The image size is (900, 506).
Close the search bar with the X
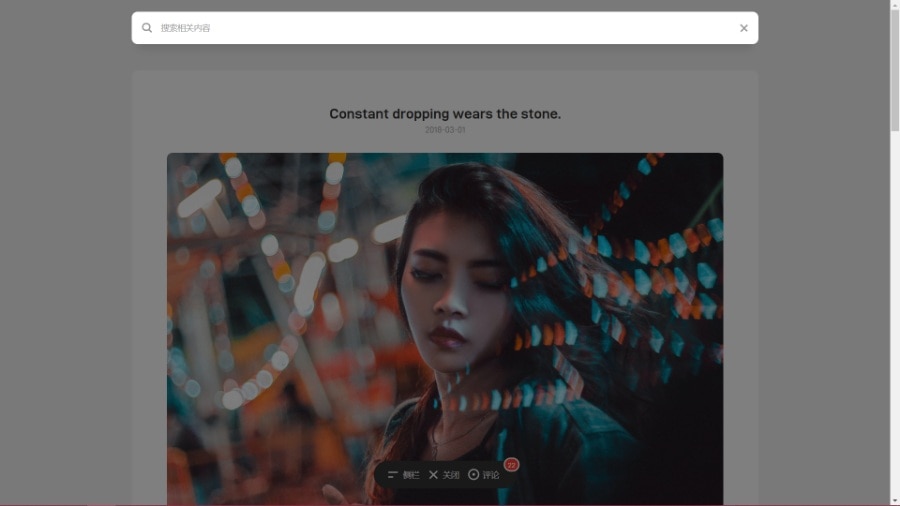744,28
